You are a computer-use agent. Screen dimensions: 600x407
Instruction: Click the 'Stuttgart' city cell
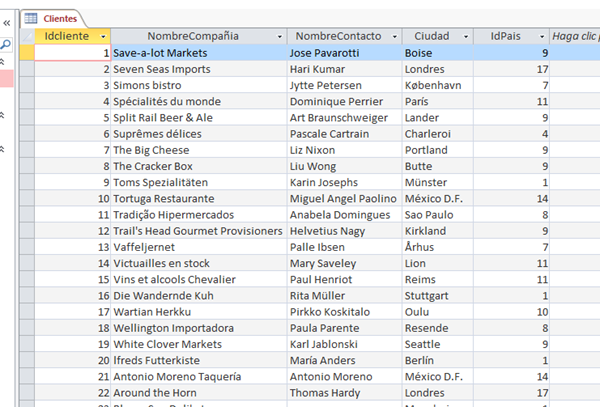[438, 296]
